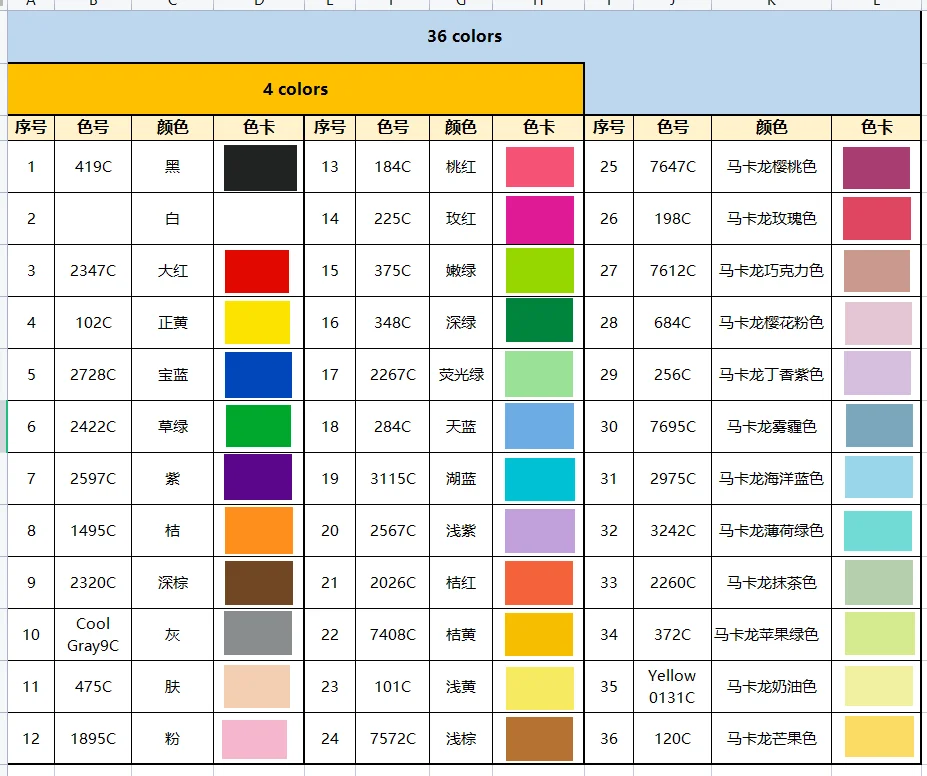Viewport: 927px width, 776px height.
Task: Click the peach red swatch for 184C
Action: coord(540,167)
